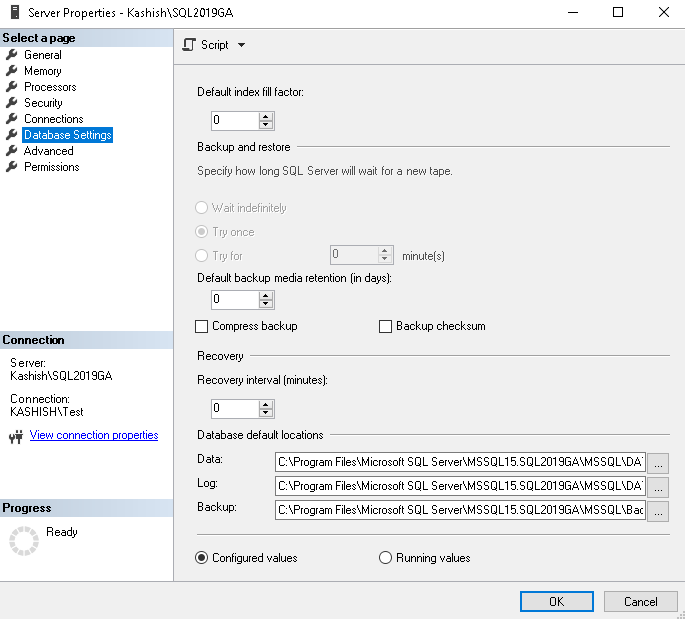Switch to the Connections page
The width and height of the screenshot is (685, 619).
coord(54,119)
